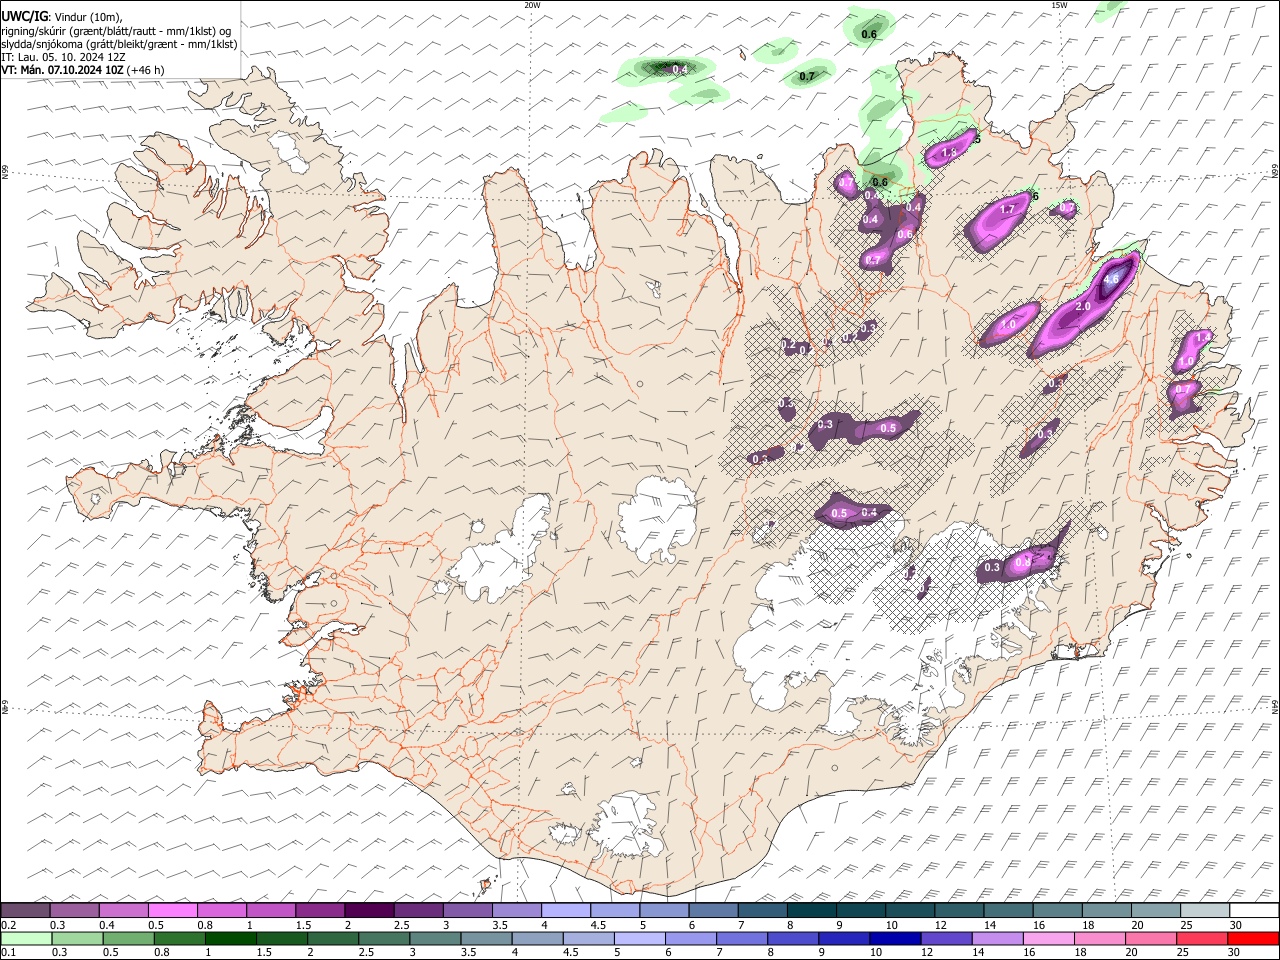The width and height of the screenshot is (1280, 960).
Task: Click the '20W' longitude label at top
Action: pyautogui.click(x=532, y=5)
